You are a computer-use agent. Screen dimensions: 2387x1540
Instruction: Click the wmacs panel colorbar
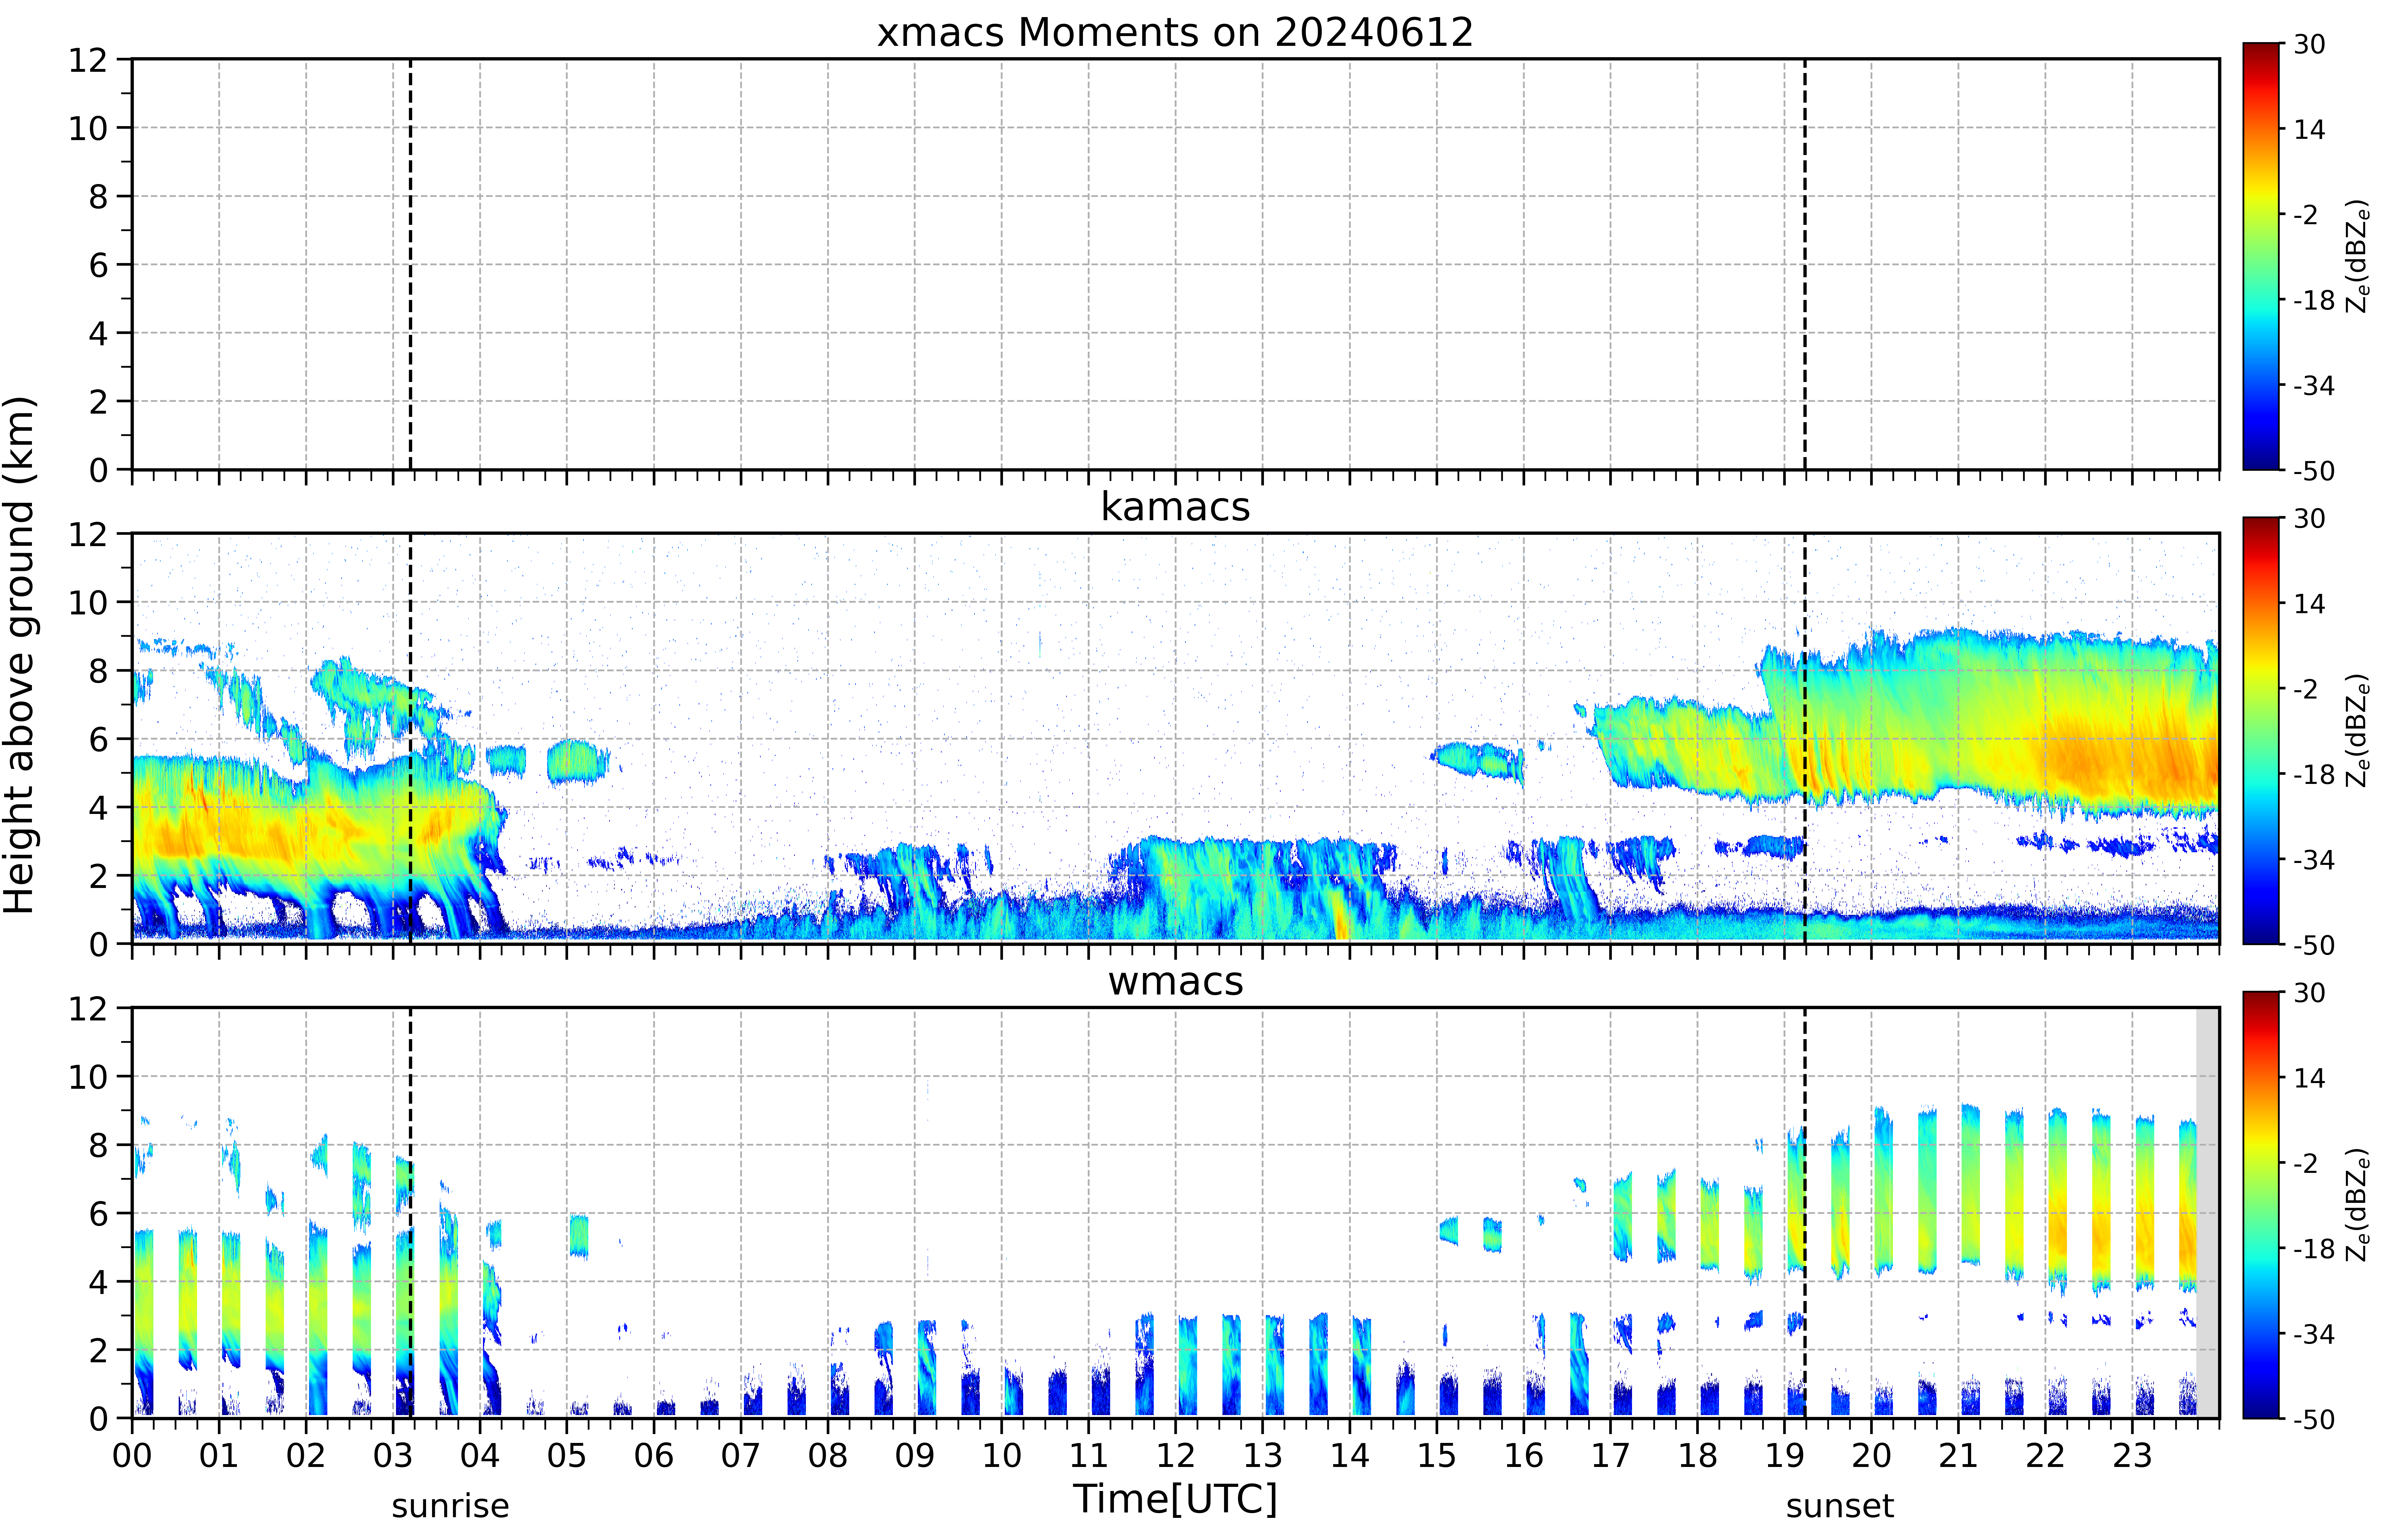point(2261,1205)
